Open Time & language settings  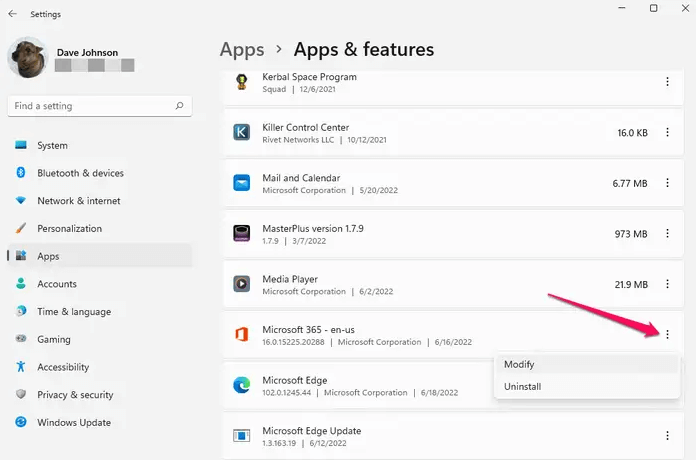(x=99, y=311)
